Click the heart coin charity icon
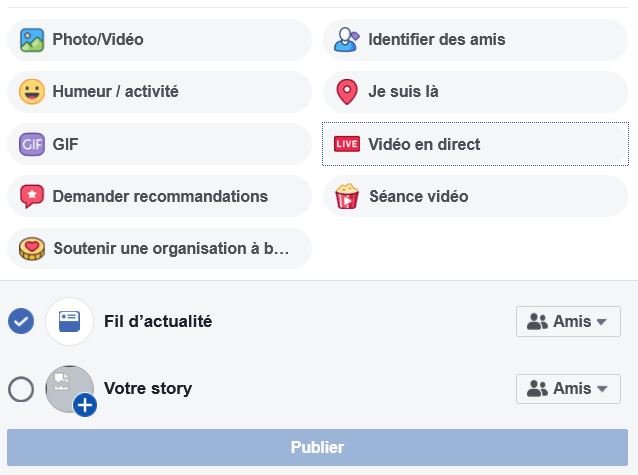Screen dimensions: 638x475 pyautogui.click(x=32, y=248)
